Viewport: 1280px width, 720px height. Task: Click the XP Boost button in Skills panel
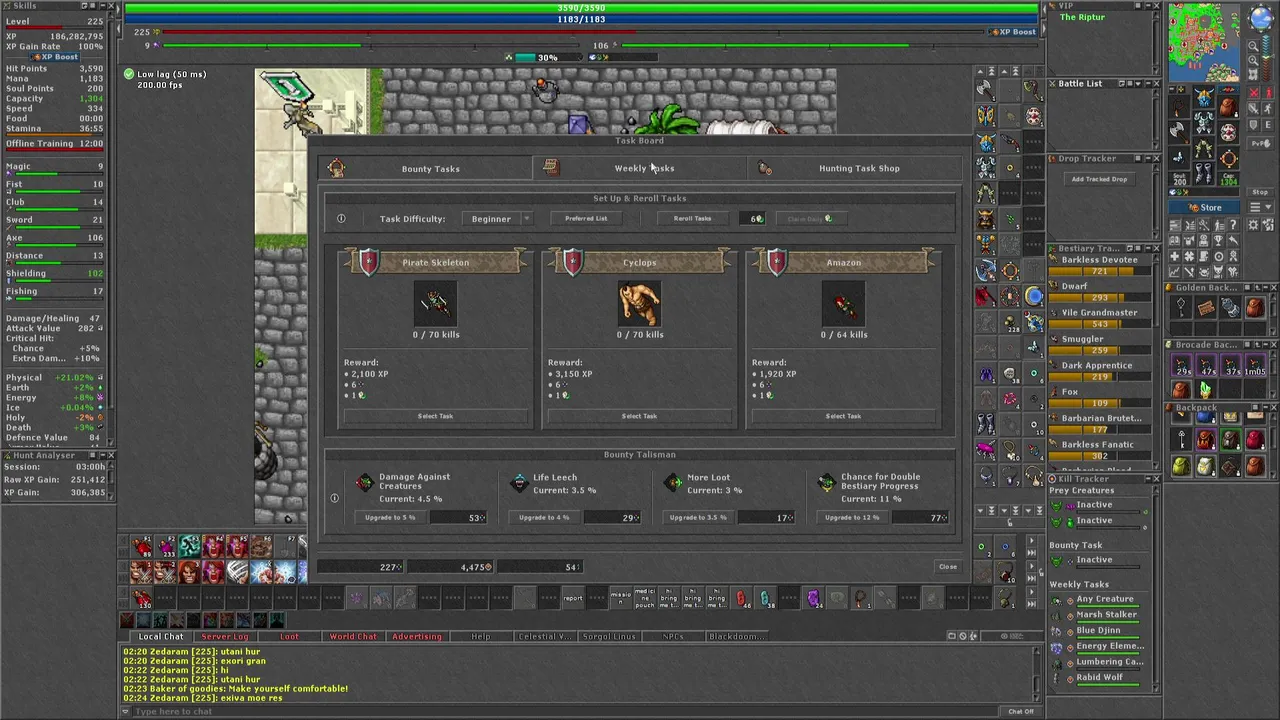56,57
